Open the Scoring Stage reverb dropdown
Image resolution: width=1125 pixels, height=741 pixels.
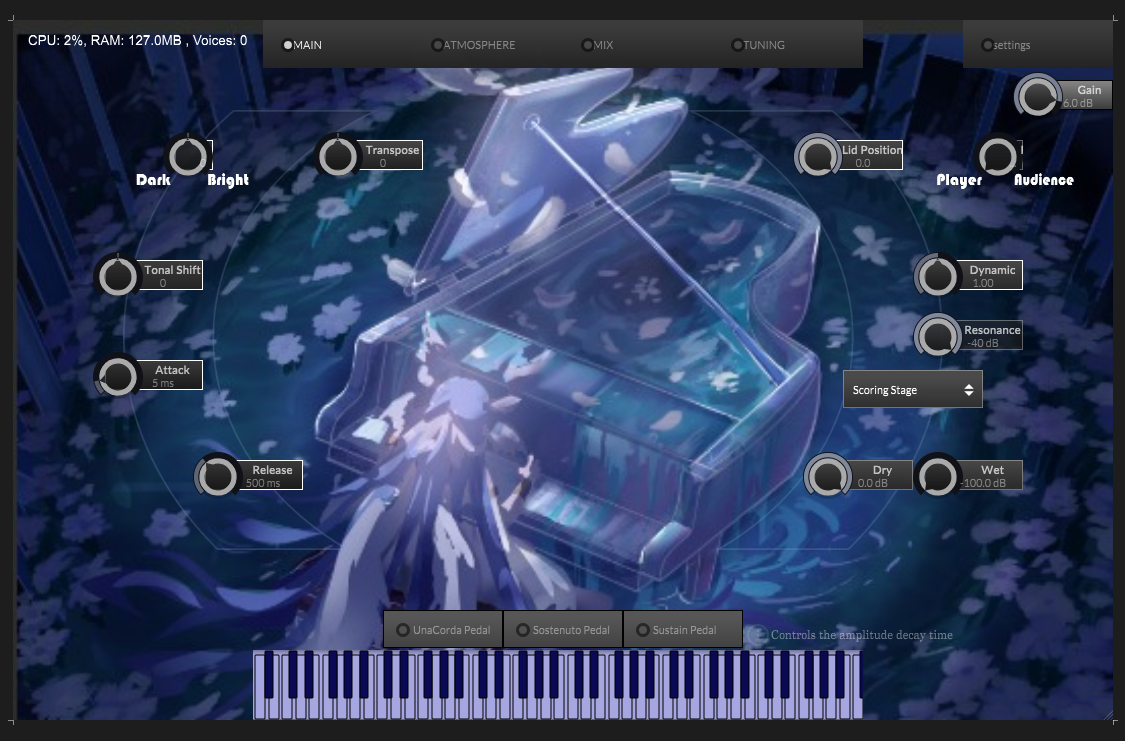click(912, 390)
